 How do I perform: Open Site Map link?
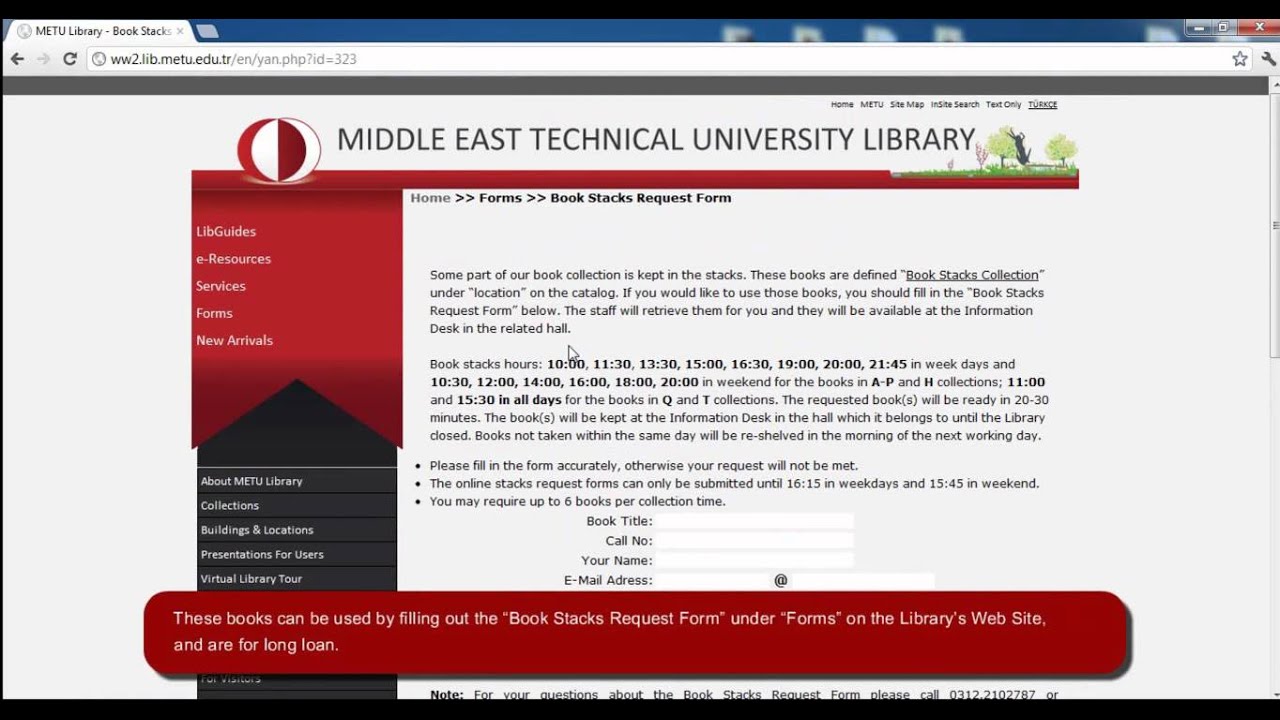click(907, 104)
